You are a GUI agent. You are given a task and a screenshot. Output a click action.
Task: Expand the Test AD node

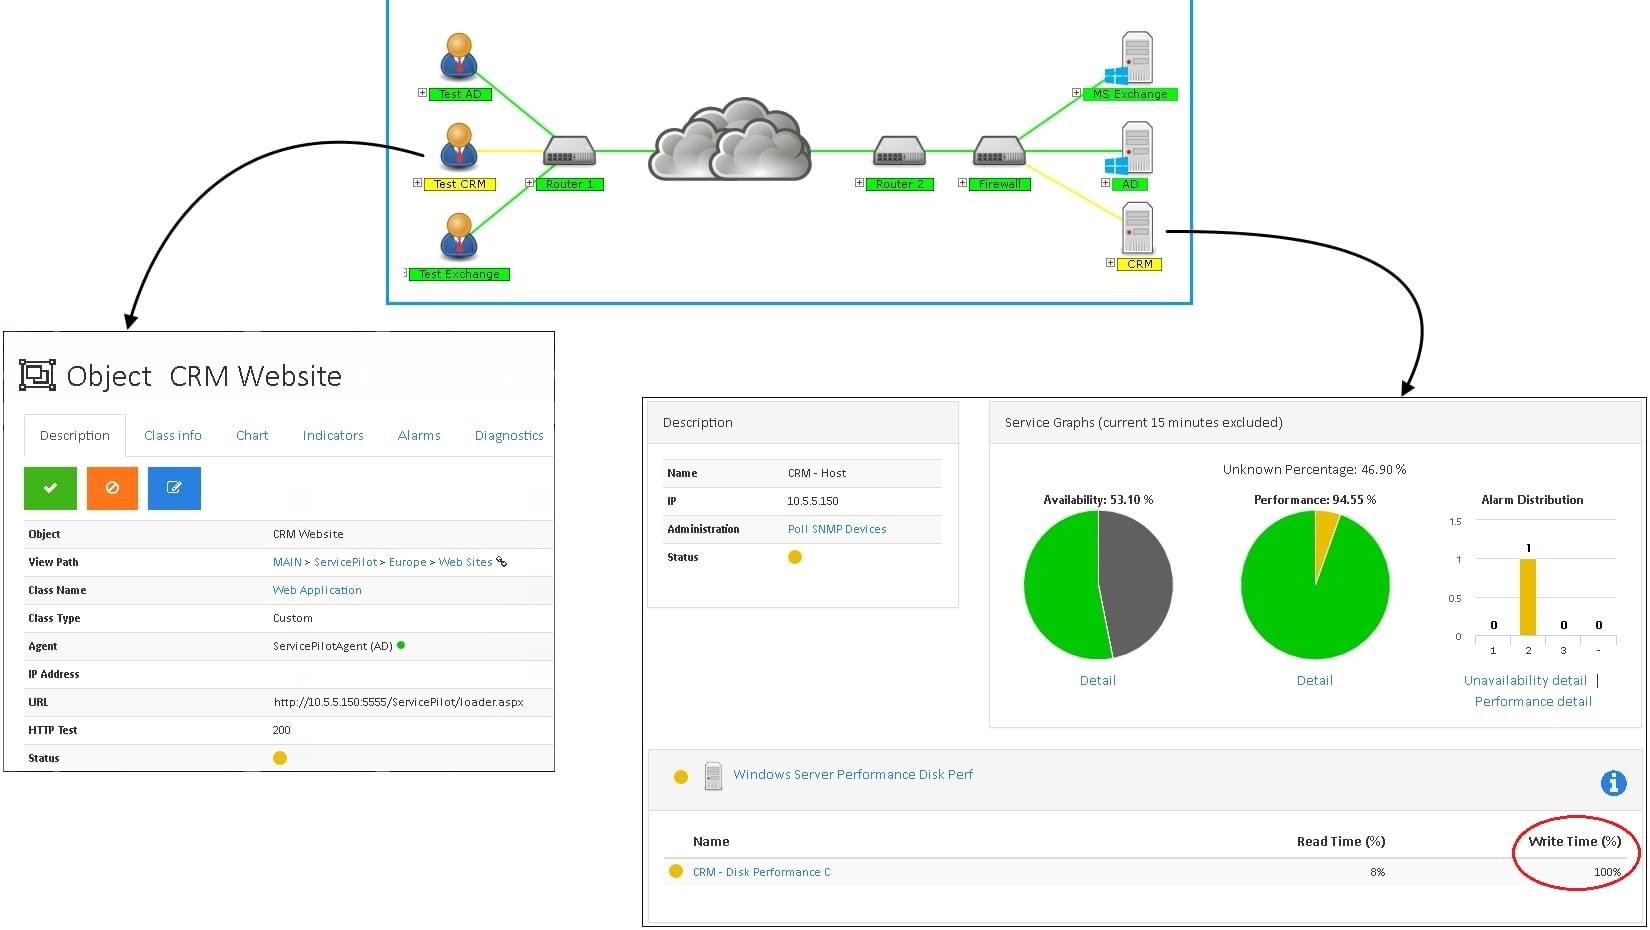pos(422,93)
